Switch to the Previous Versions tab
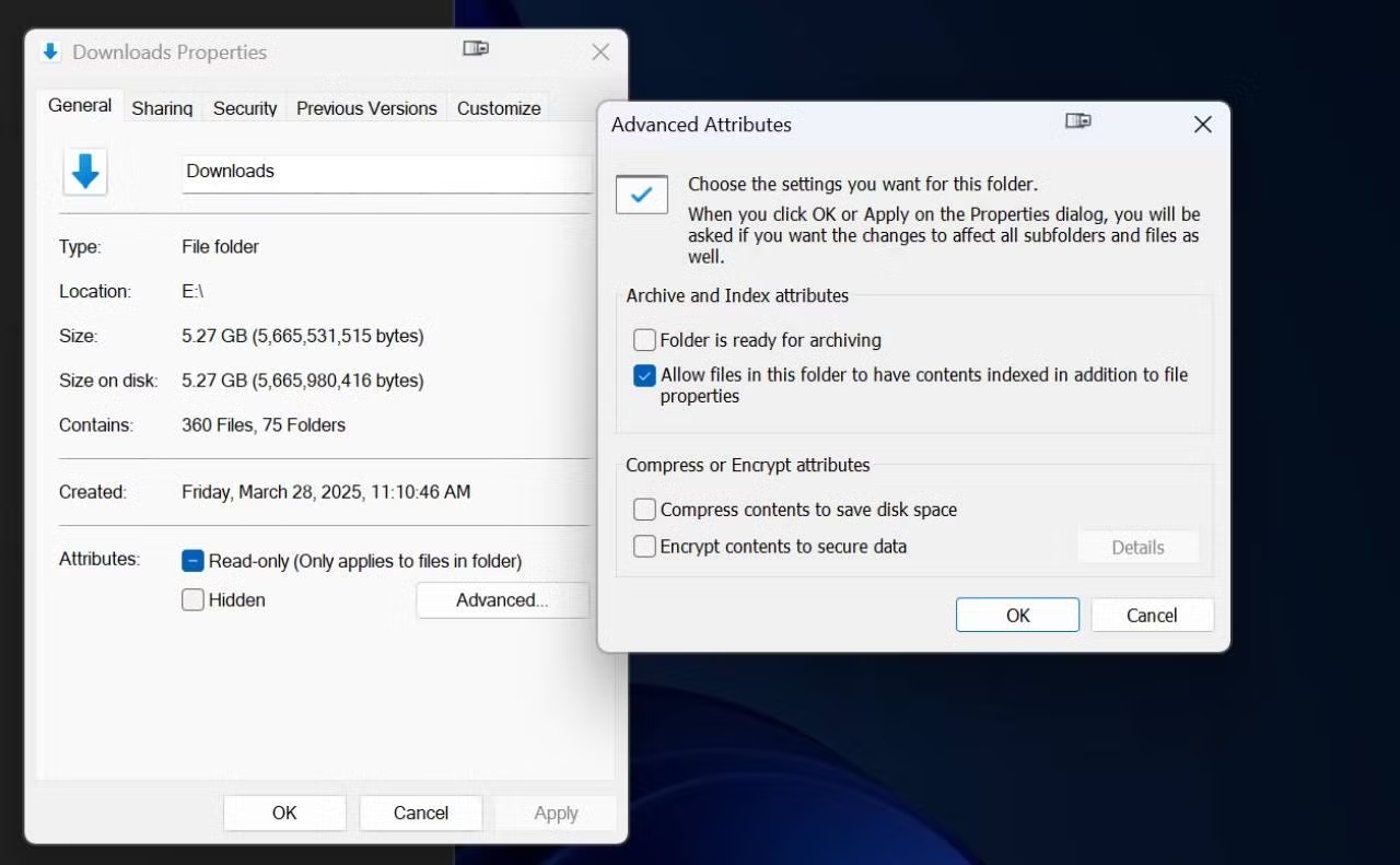 click(x=366, y=107)
